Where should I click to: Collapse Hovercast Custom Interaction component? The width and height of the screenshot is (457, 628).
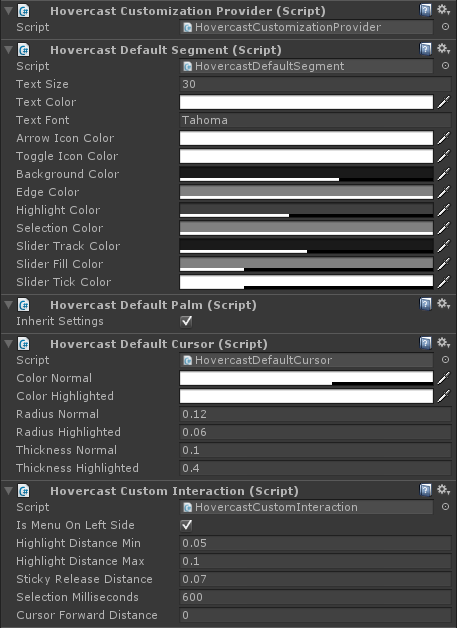[x=8, y=491]
